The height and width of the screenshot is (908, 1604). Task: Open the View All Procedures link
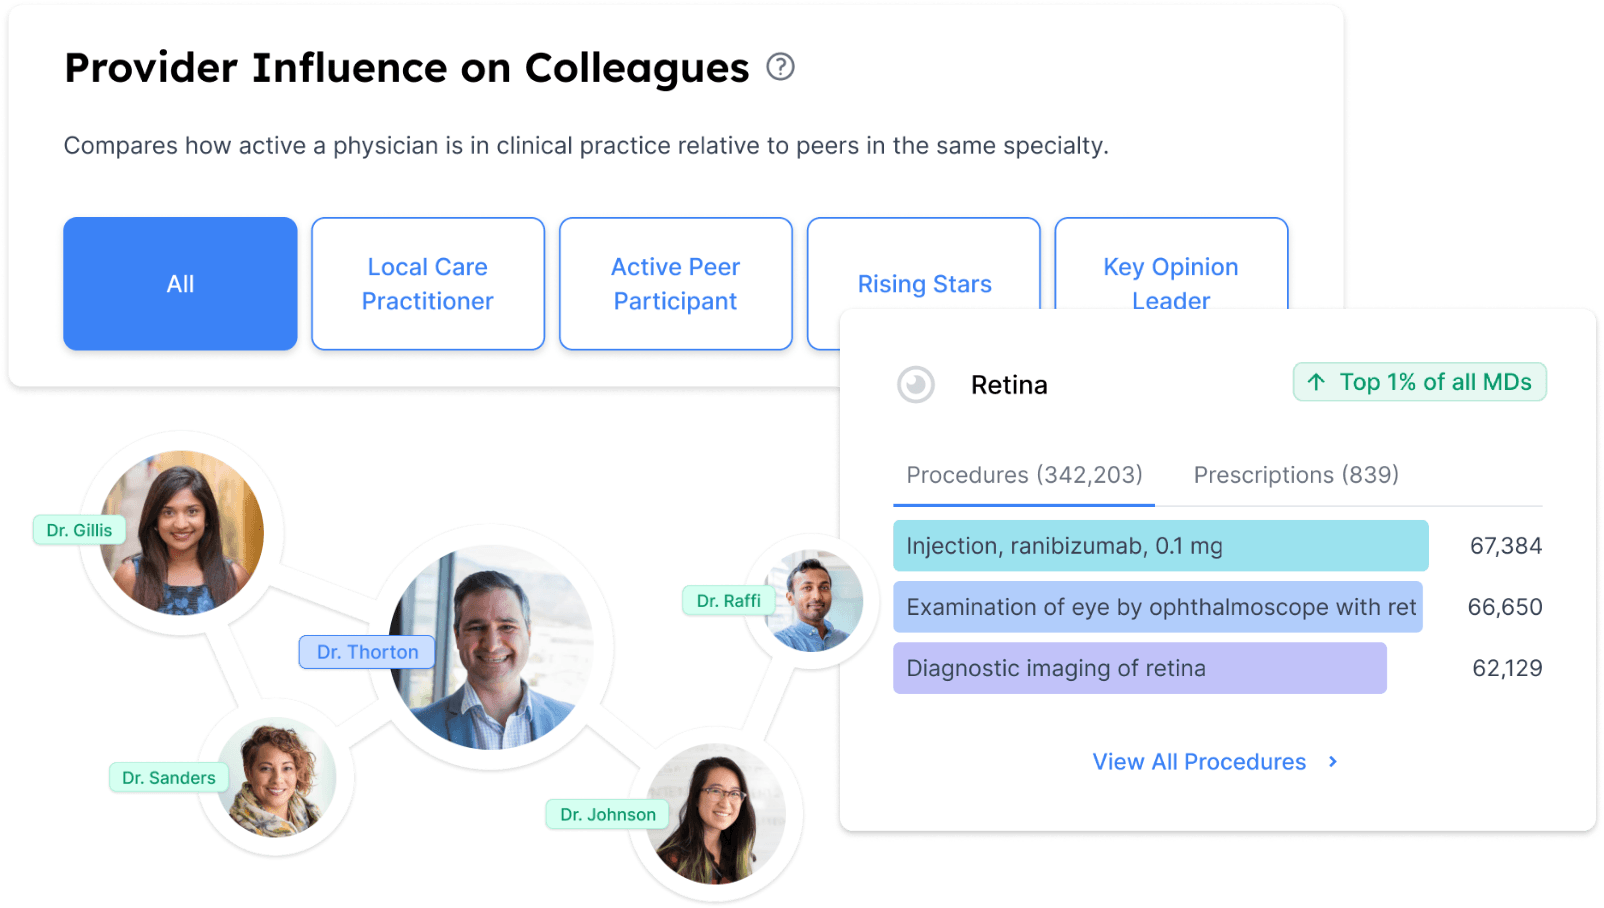1199,762
